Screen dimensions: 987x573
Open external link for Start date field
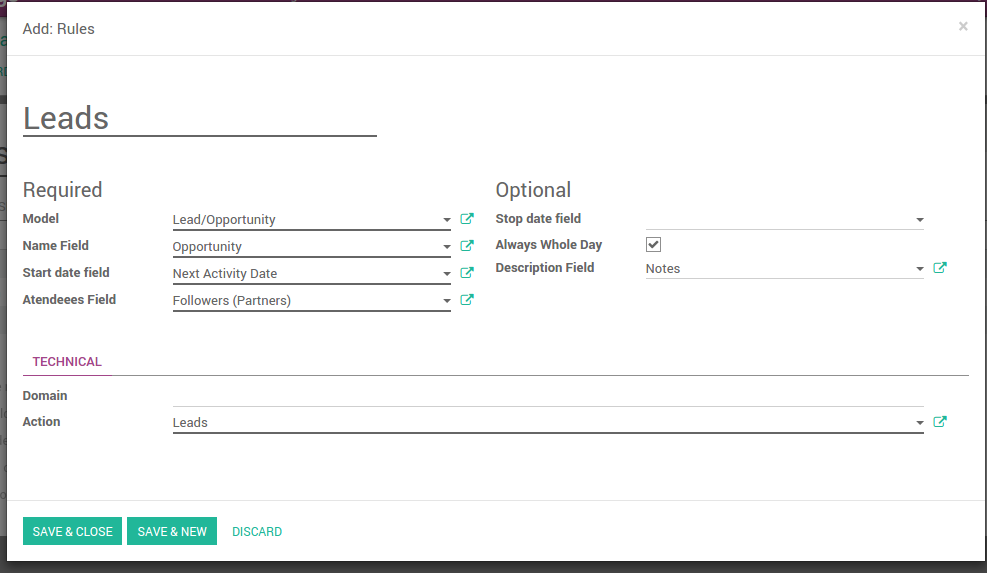click(466, 273)
